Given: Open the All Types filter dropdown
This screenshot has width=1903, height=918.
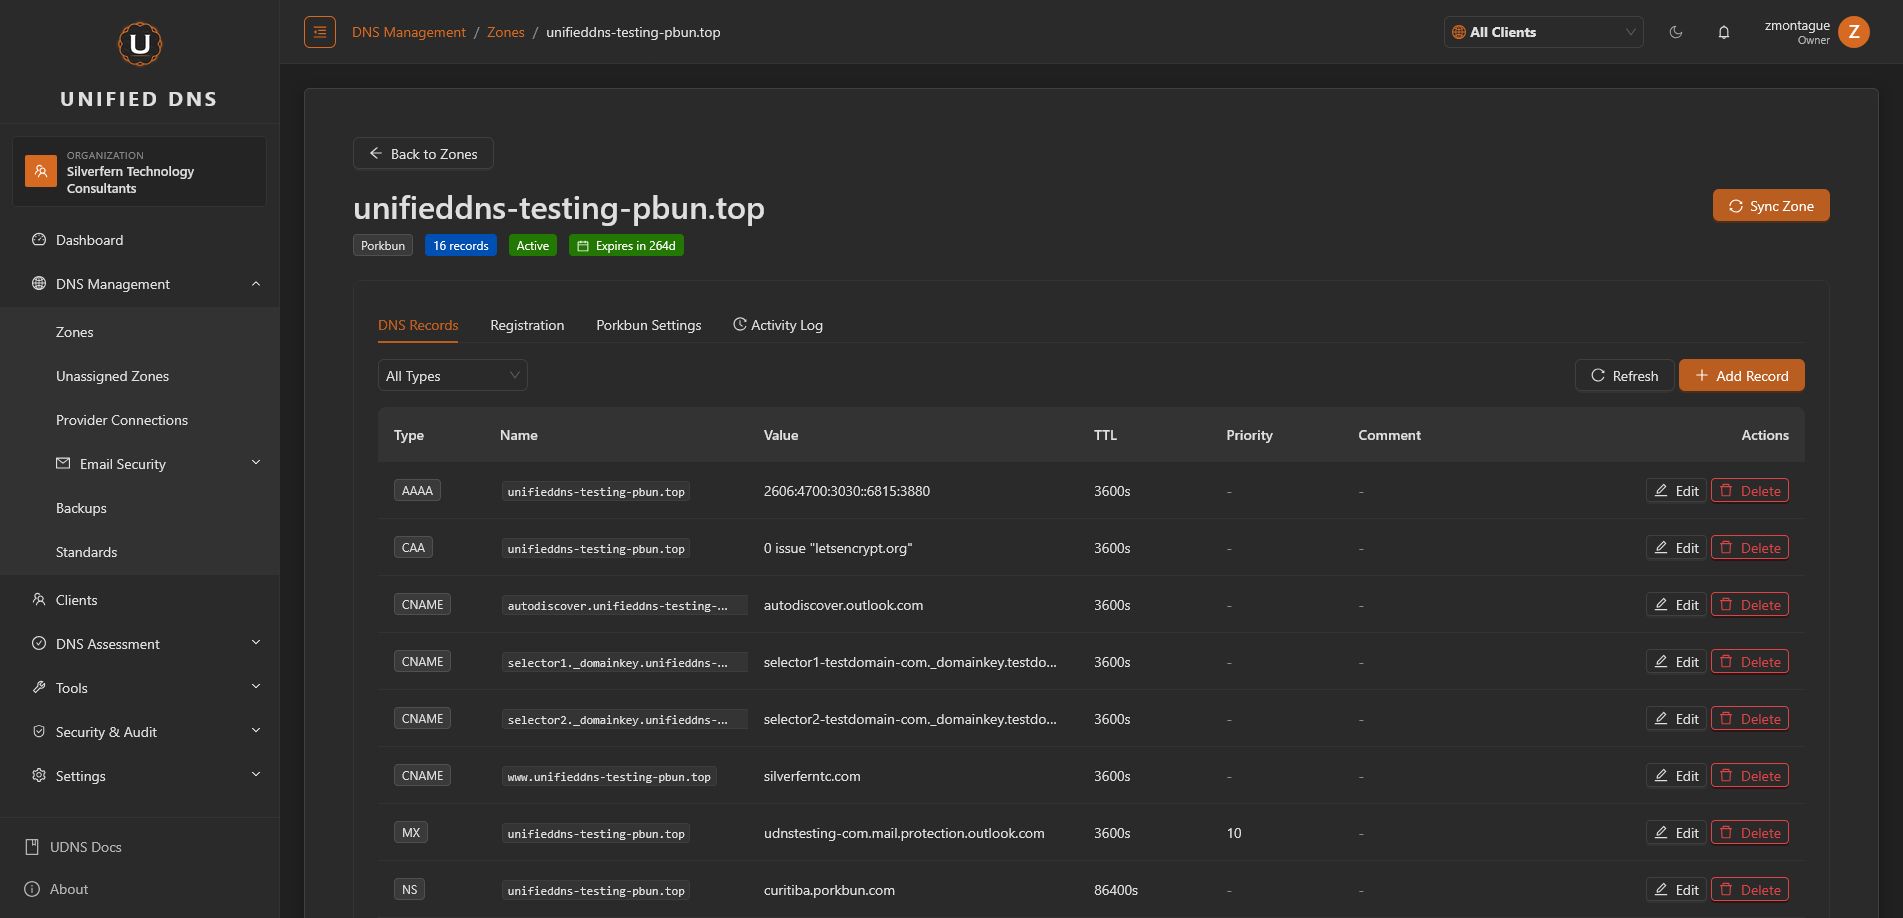Looking at the screenshot, I should click(452, 376).
